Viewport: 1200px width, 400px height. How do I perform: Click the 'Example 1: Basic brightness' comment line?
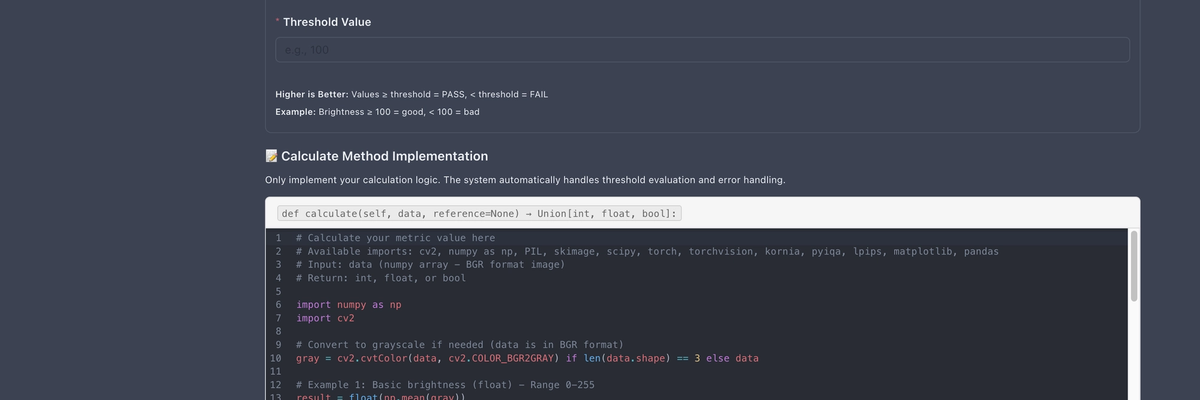click(445, 385)
